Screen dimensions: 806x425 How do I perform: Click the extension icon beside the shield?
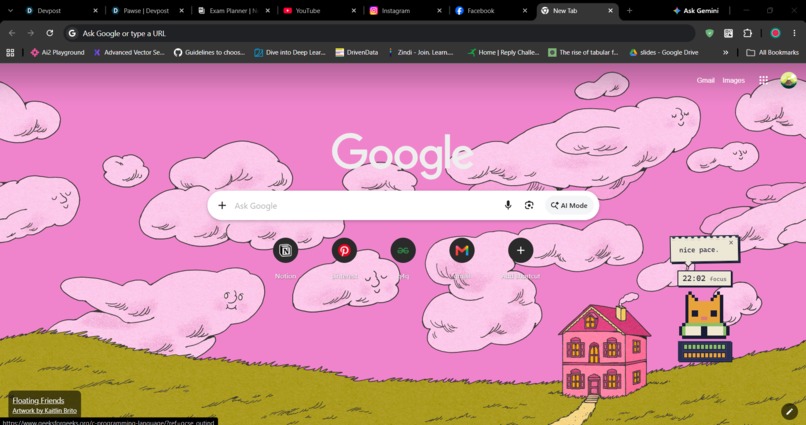tap(728, 33)
